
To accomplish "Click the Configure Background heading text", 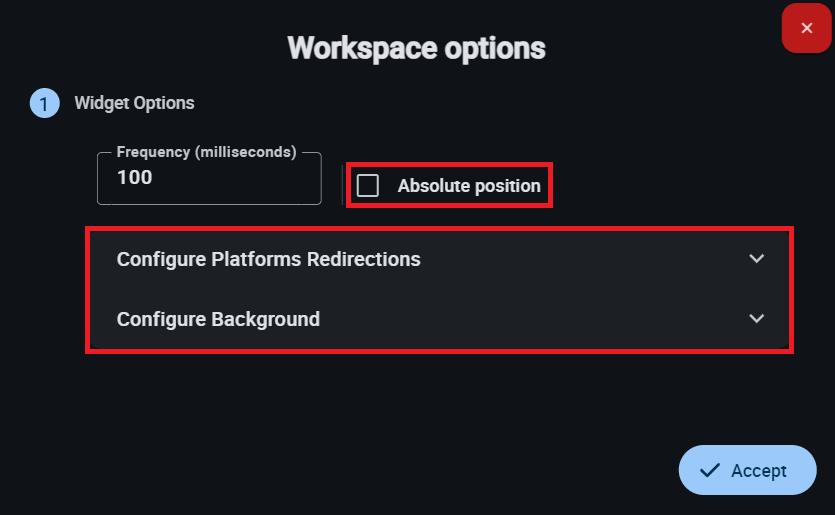I will (218, 319).
